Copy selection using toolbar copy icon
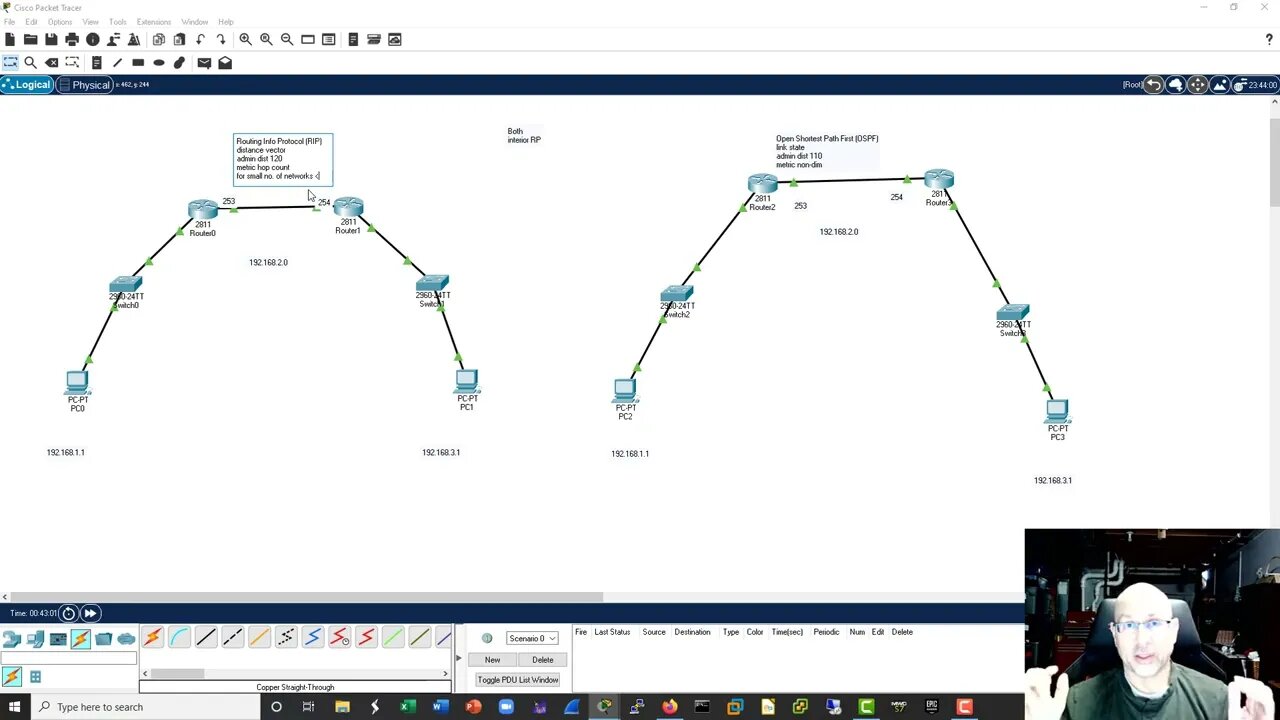 [x=159, y=39]
